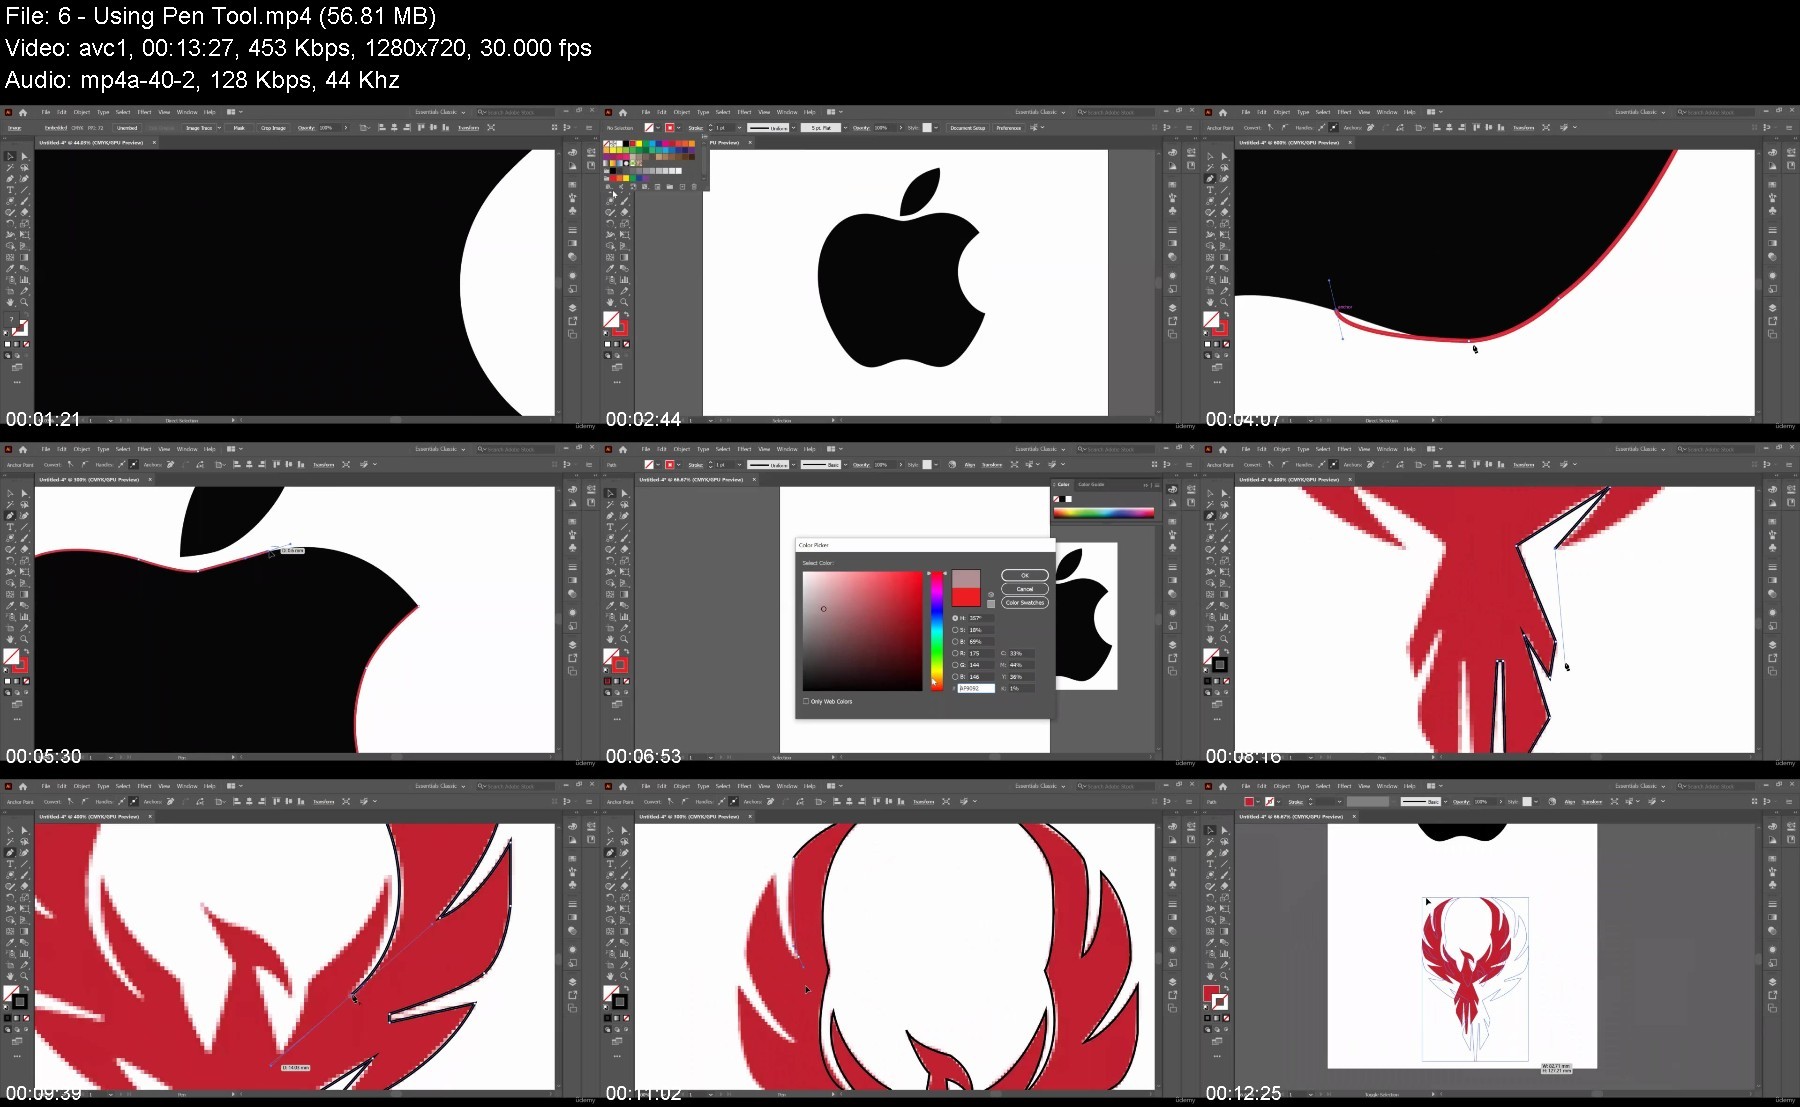The width and height of the screenshot is (1800, 1107).
Task: Open the File menu in the 00:01:21 frame
Action: (45, 112)
